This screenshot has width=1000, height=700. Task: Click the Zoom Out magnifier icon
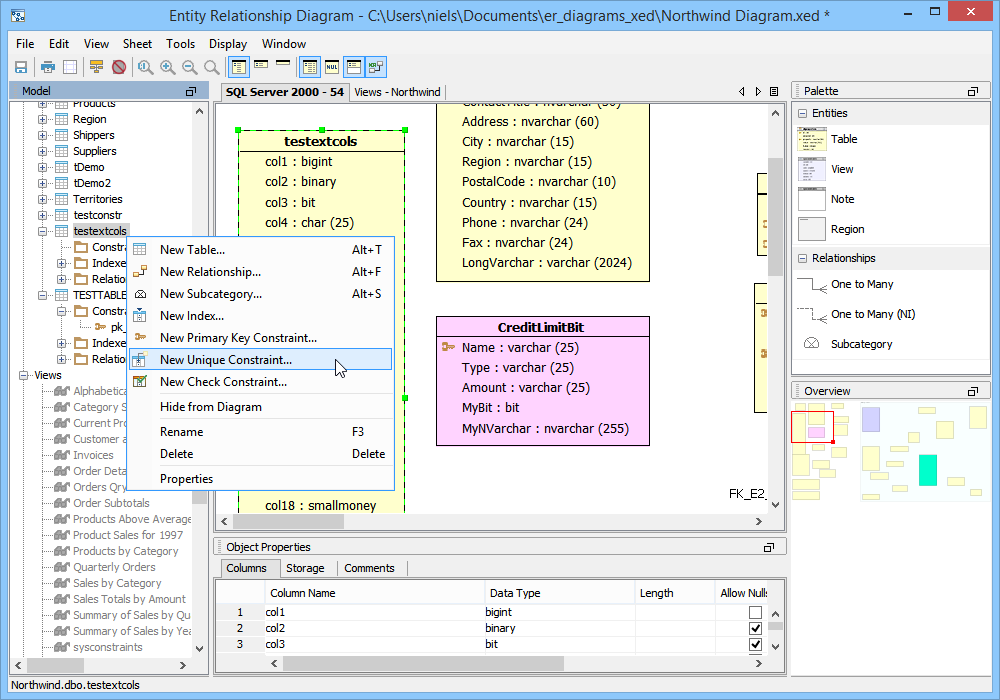coord(189,67)
